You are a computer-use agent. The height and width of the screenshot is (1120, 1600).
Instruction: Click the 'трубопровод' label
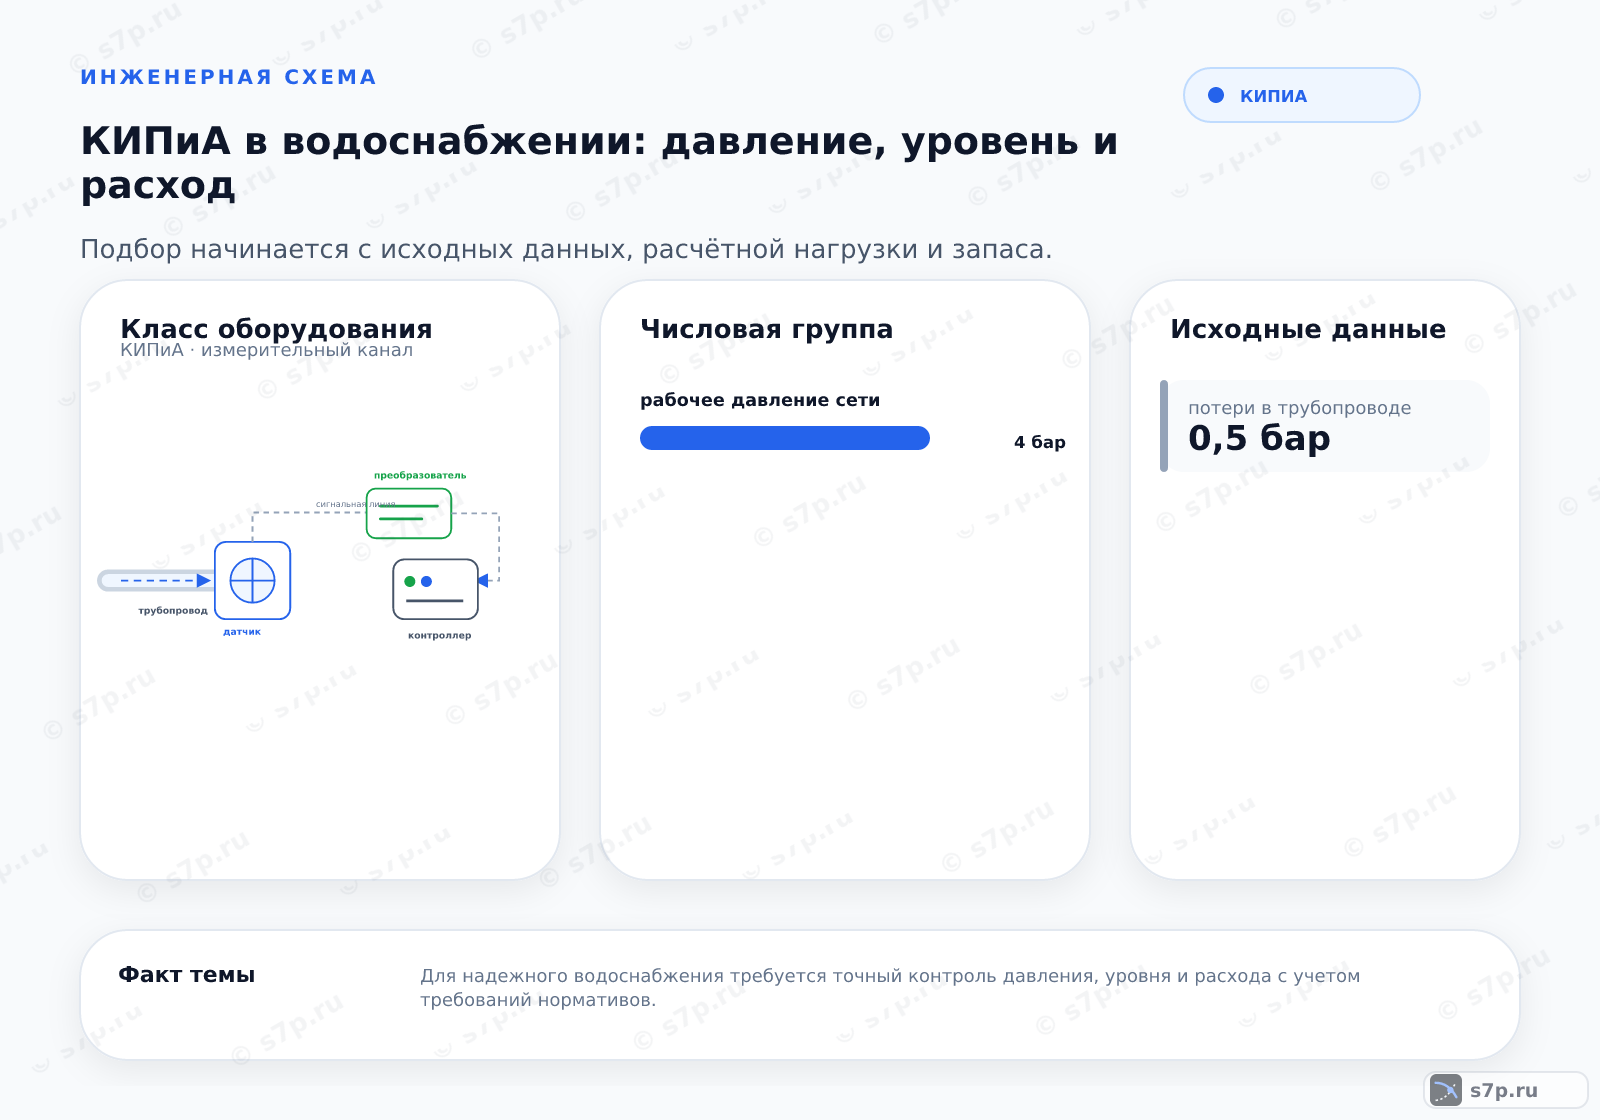pos(173,610)
